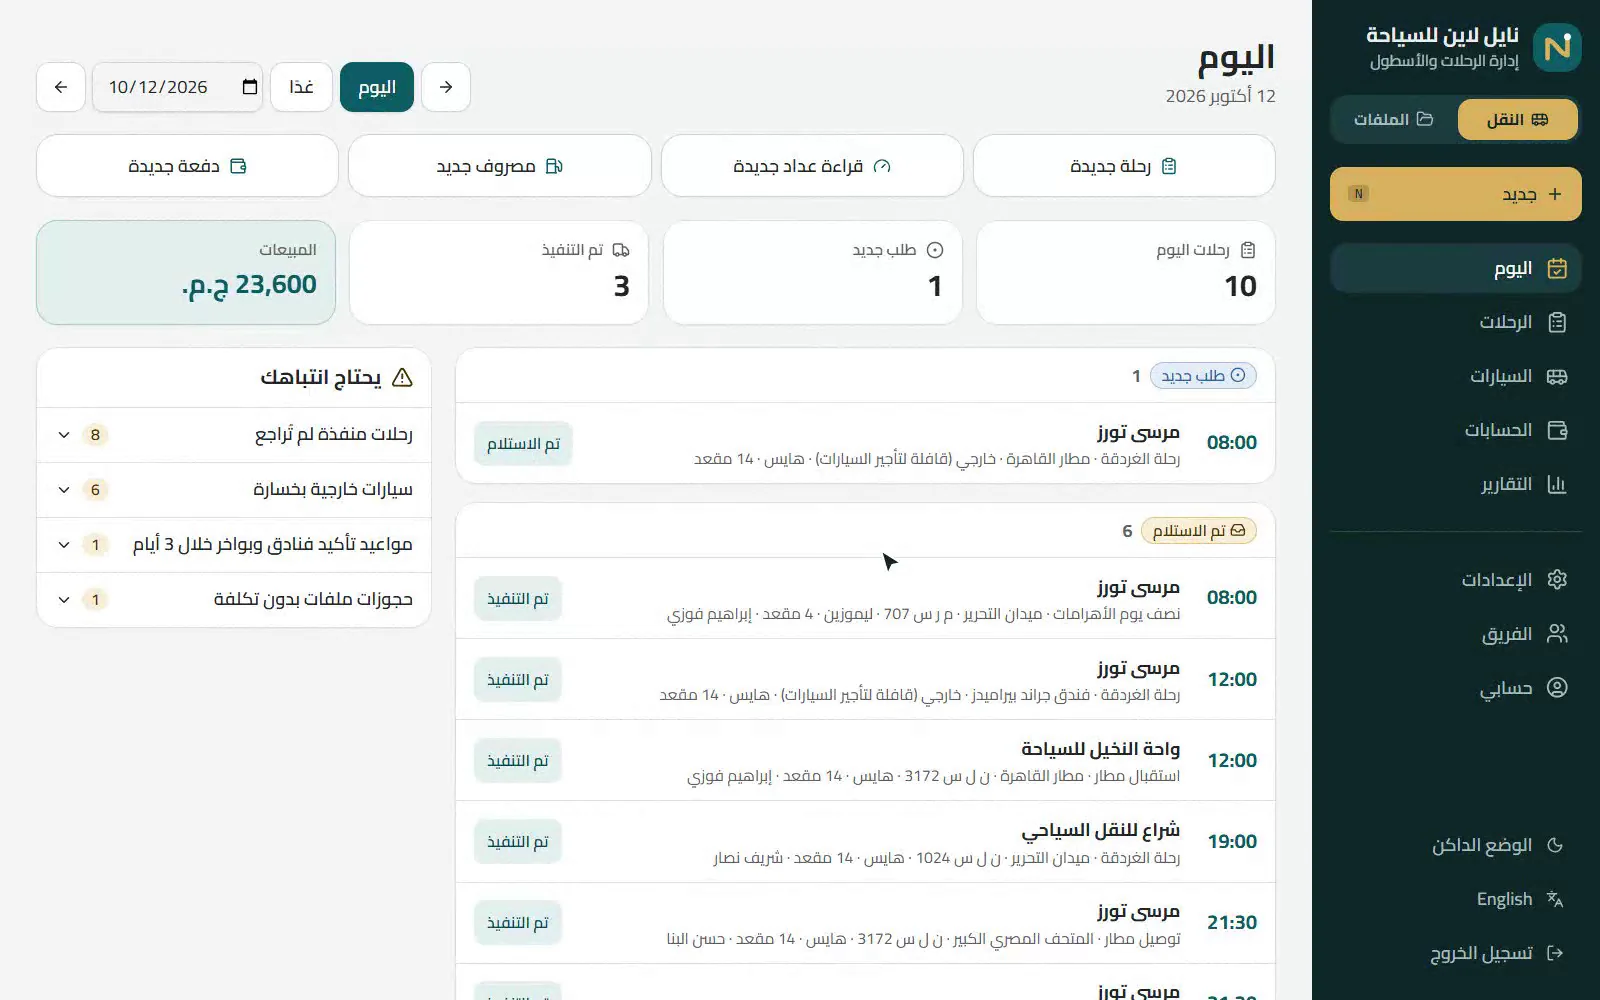This screenshot has width=1600, height=1000.
Task: Open الحسابات in the sidebar
Action: [1455, 430]
